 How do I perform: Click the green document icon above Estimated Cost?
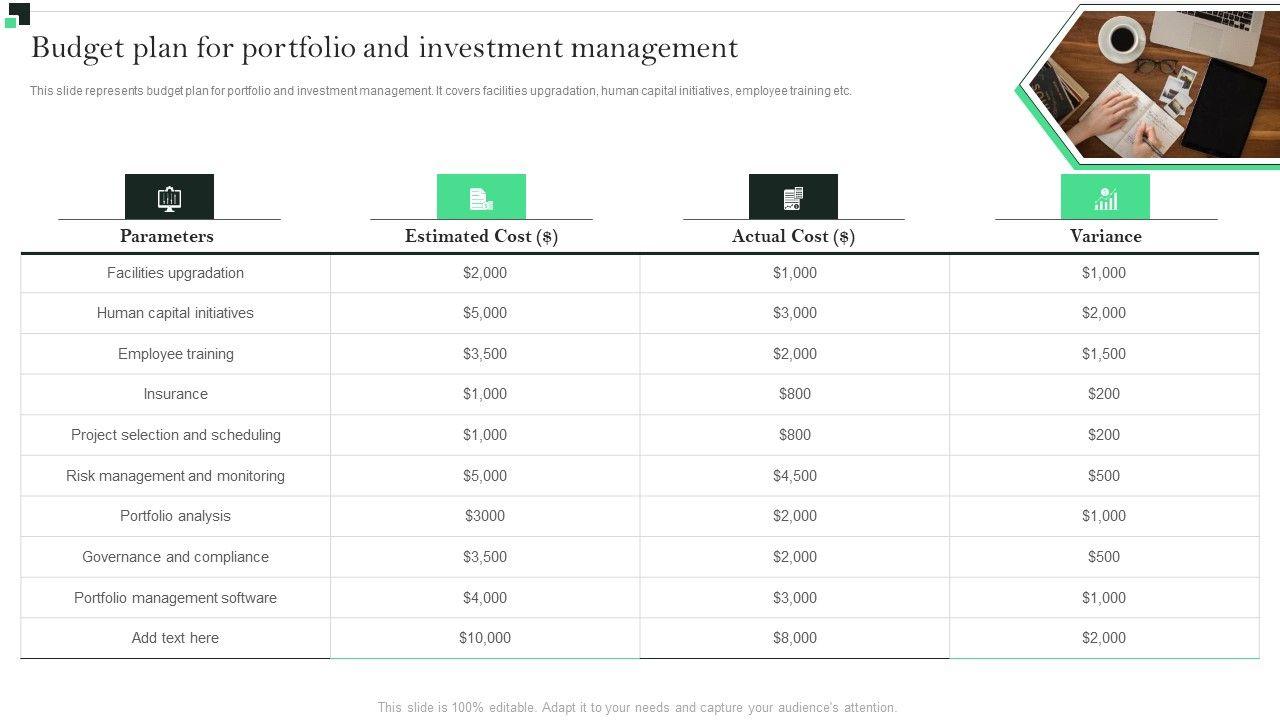coord(481,197)
